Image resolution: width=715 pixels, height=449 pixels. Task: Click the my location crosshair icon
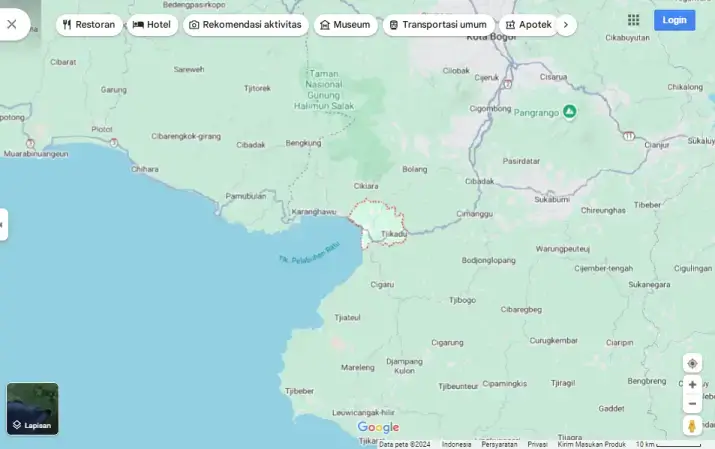click(692, 363)
